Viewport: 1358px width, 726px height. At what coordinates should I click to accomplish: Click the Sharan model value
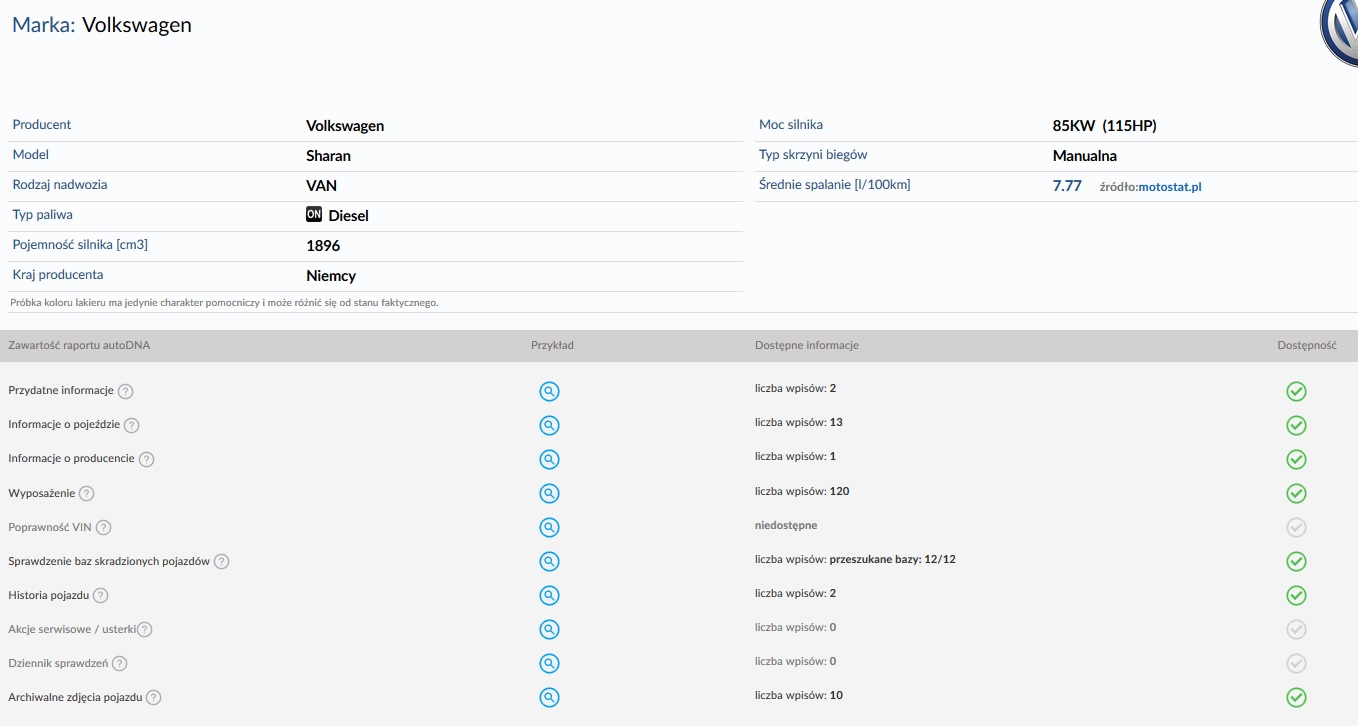tap(328, 156)
